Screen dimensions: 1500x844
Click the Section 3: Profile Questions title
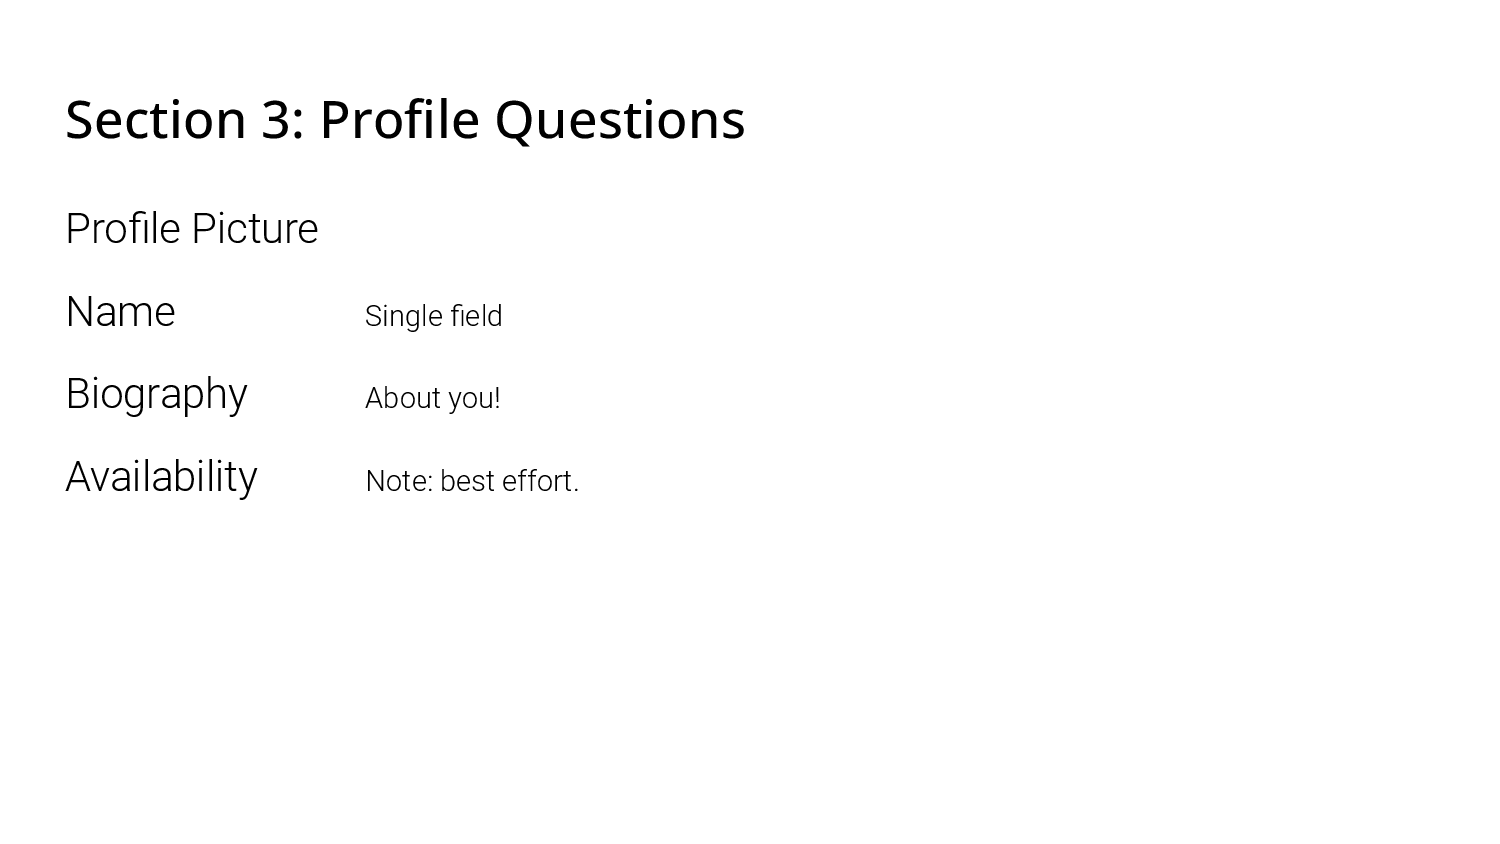tap(405, 121)
